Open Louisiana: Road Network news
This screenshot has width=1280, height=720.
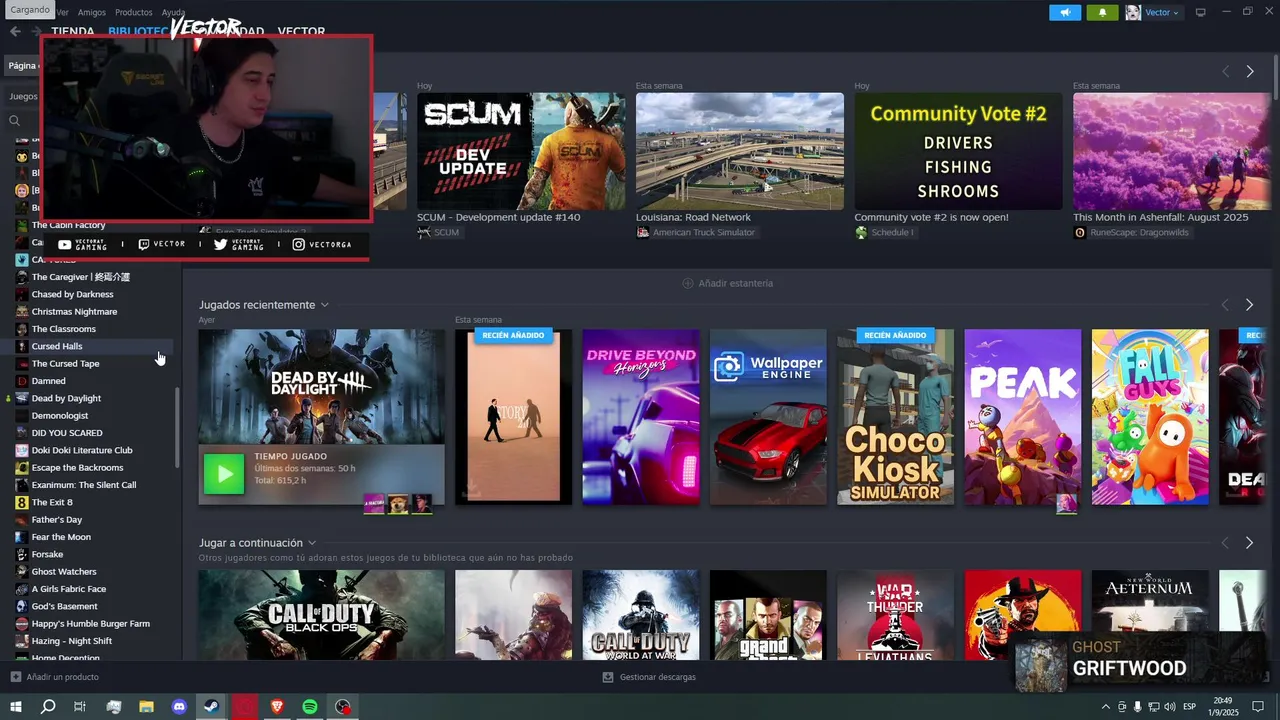[740, 151]
